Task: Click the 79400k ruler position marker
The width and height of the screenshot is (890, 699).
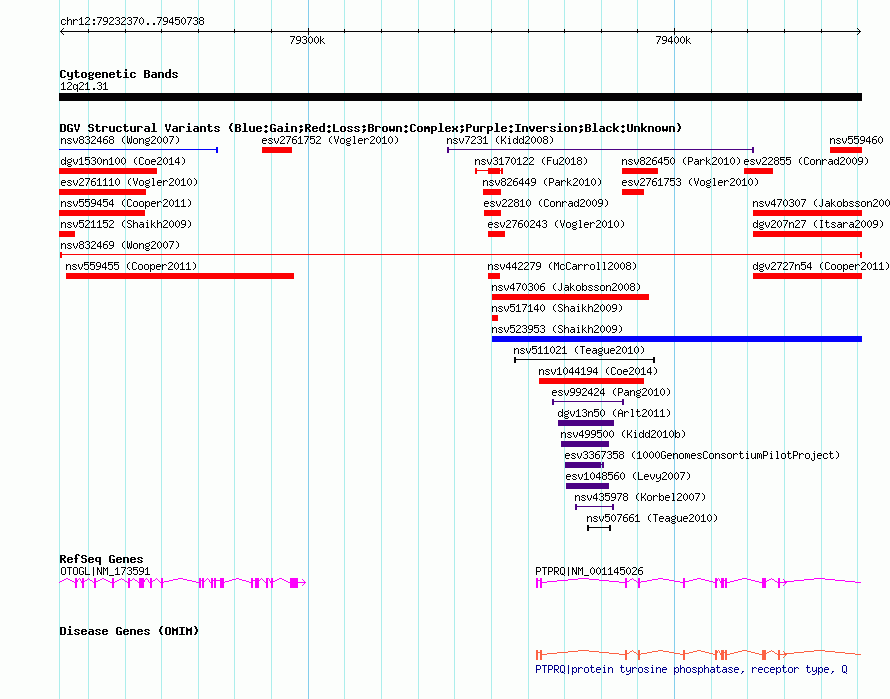Action: pyautogui.click(x=673, y=40)
